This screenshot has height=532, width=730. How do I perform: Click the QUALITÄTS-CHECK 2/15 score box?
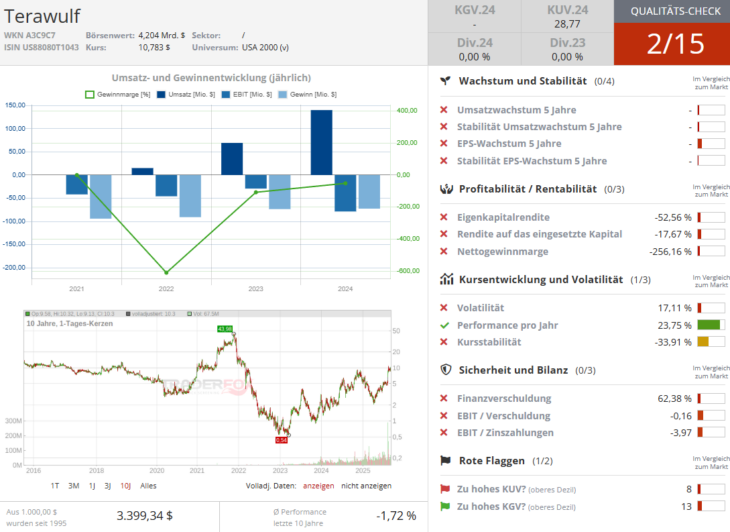tap(672, 33)
